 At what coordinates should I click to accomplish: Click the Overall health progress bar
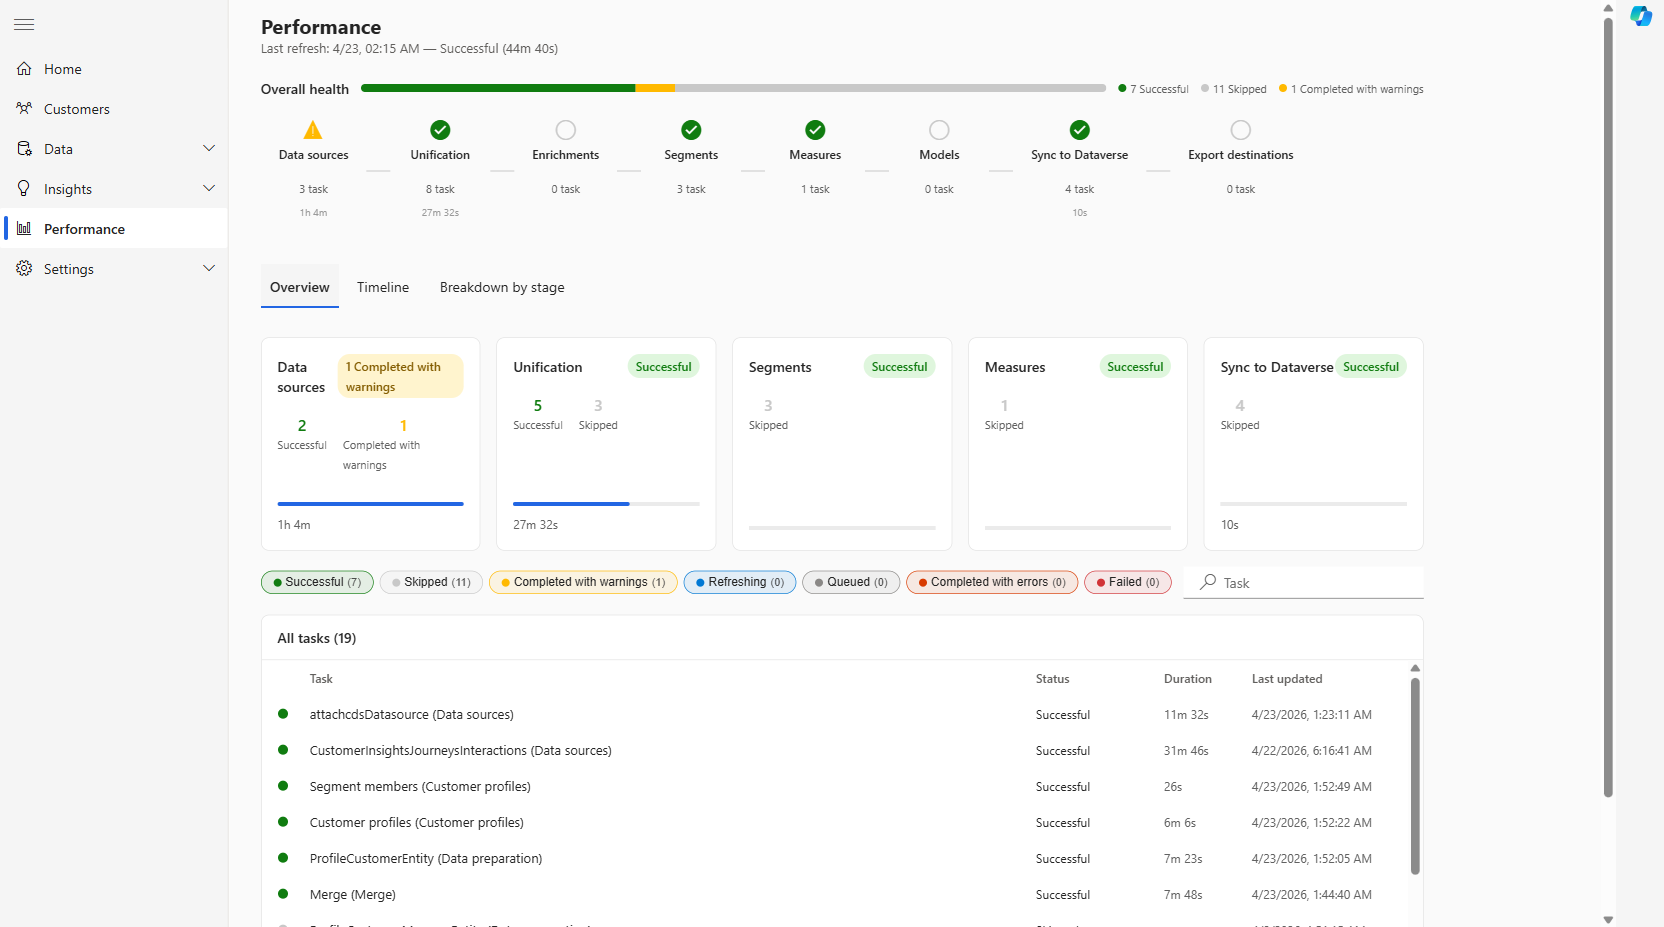[x=733, y=88]
